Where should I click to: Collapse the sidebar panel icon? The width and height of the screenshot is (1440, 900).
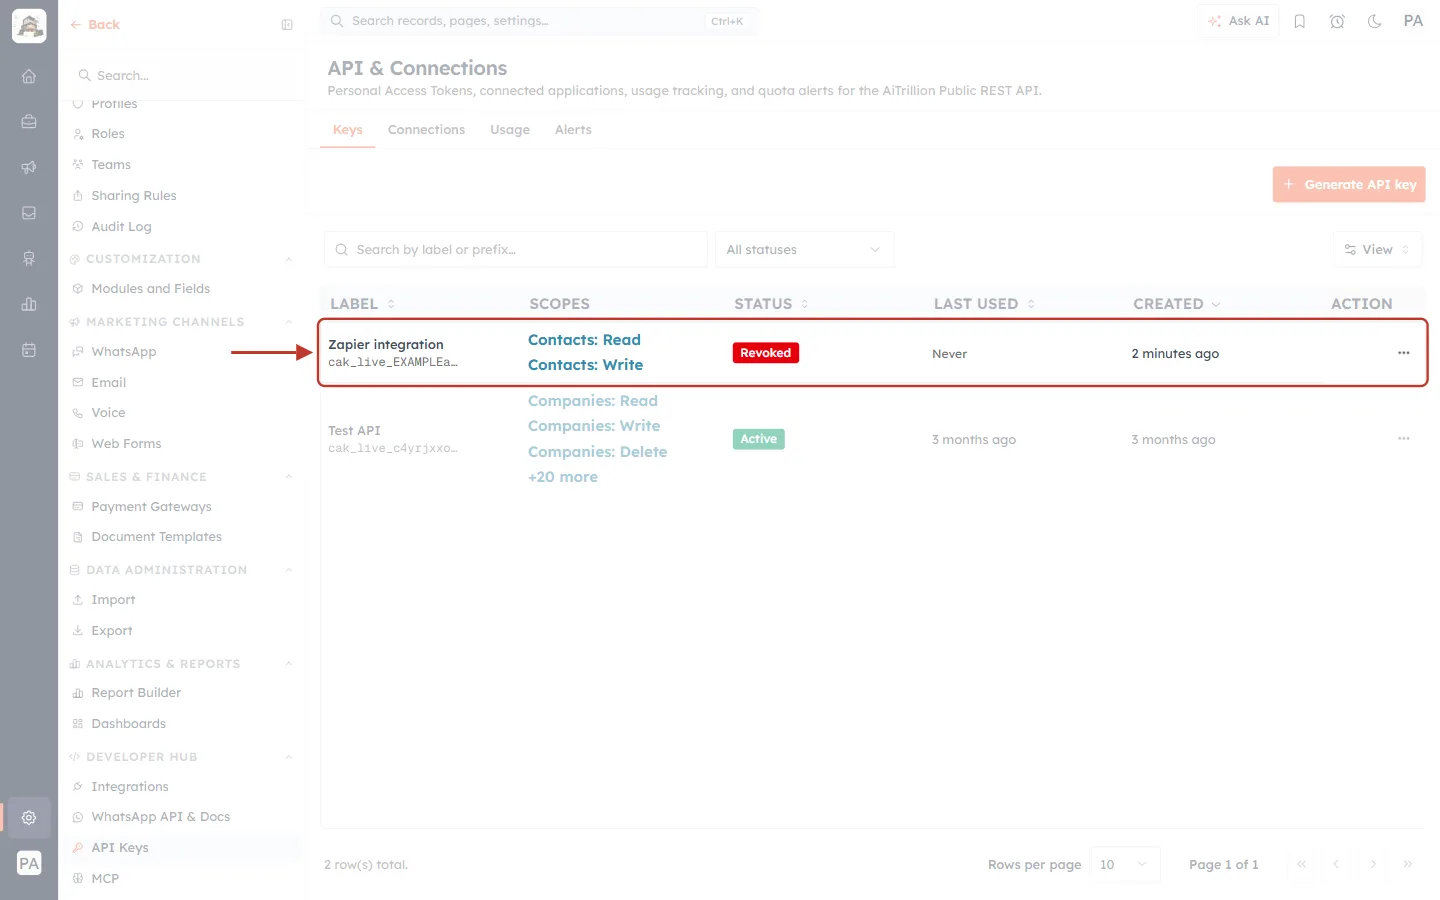pyautogui.click(x=287, y=25)
